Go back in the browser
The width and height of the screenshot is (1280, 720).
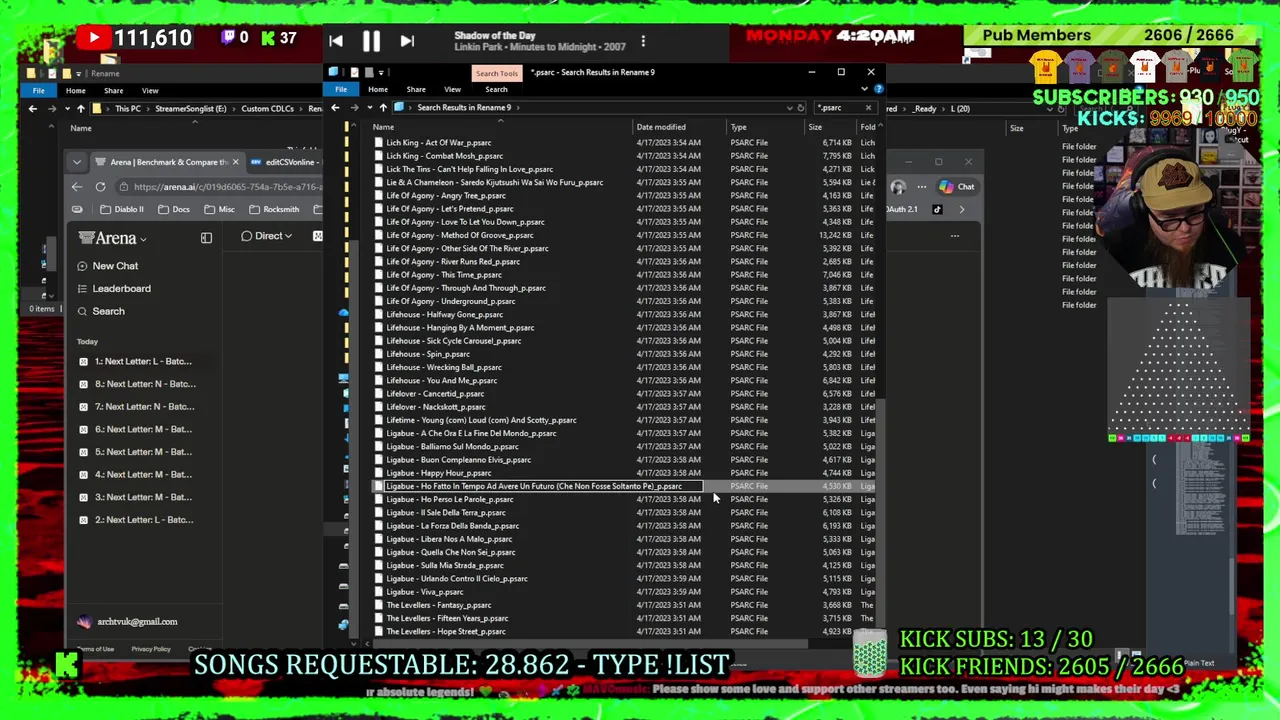77,187
